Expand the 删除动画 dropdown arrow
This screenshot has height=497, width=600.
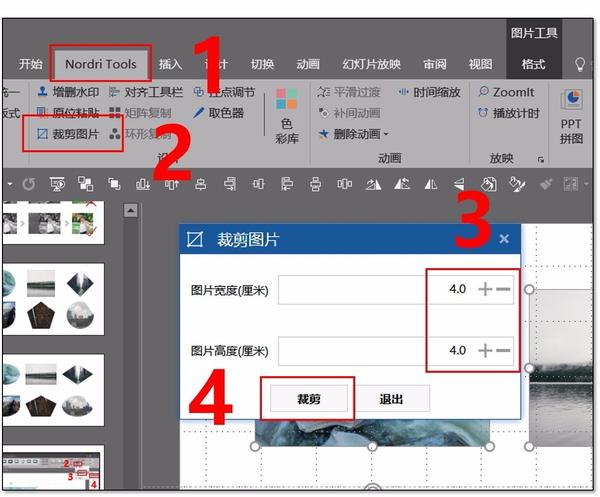[386, 134]
